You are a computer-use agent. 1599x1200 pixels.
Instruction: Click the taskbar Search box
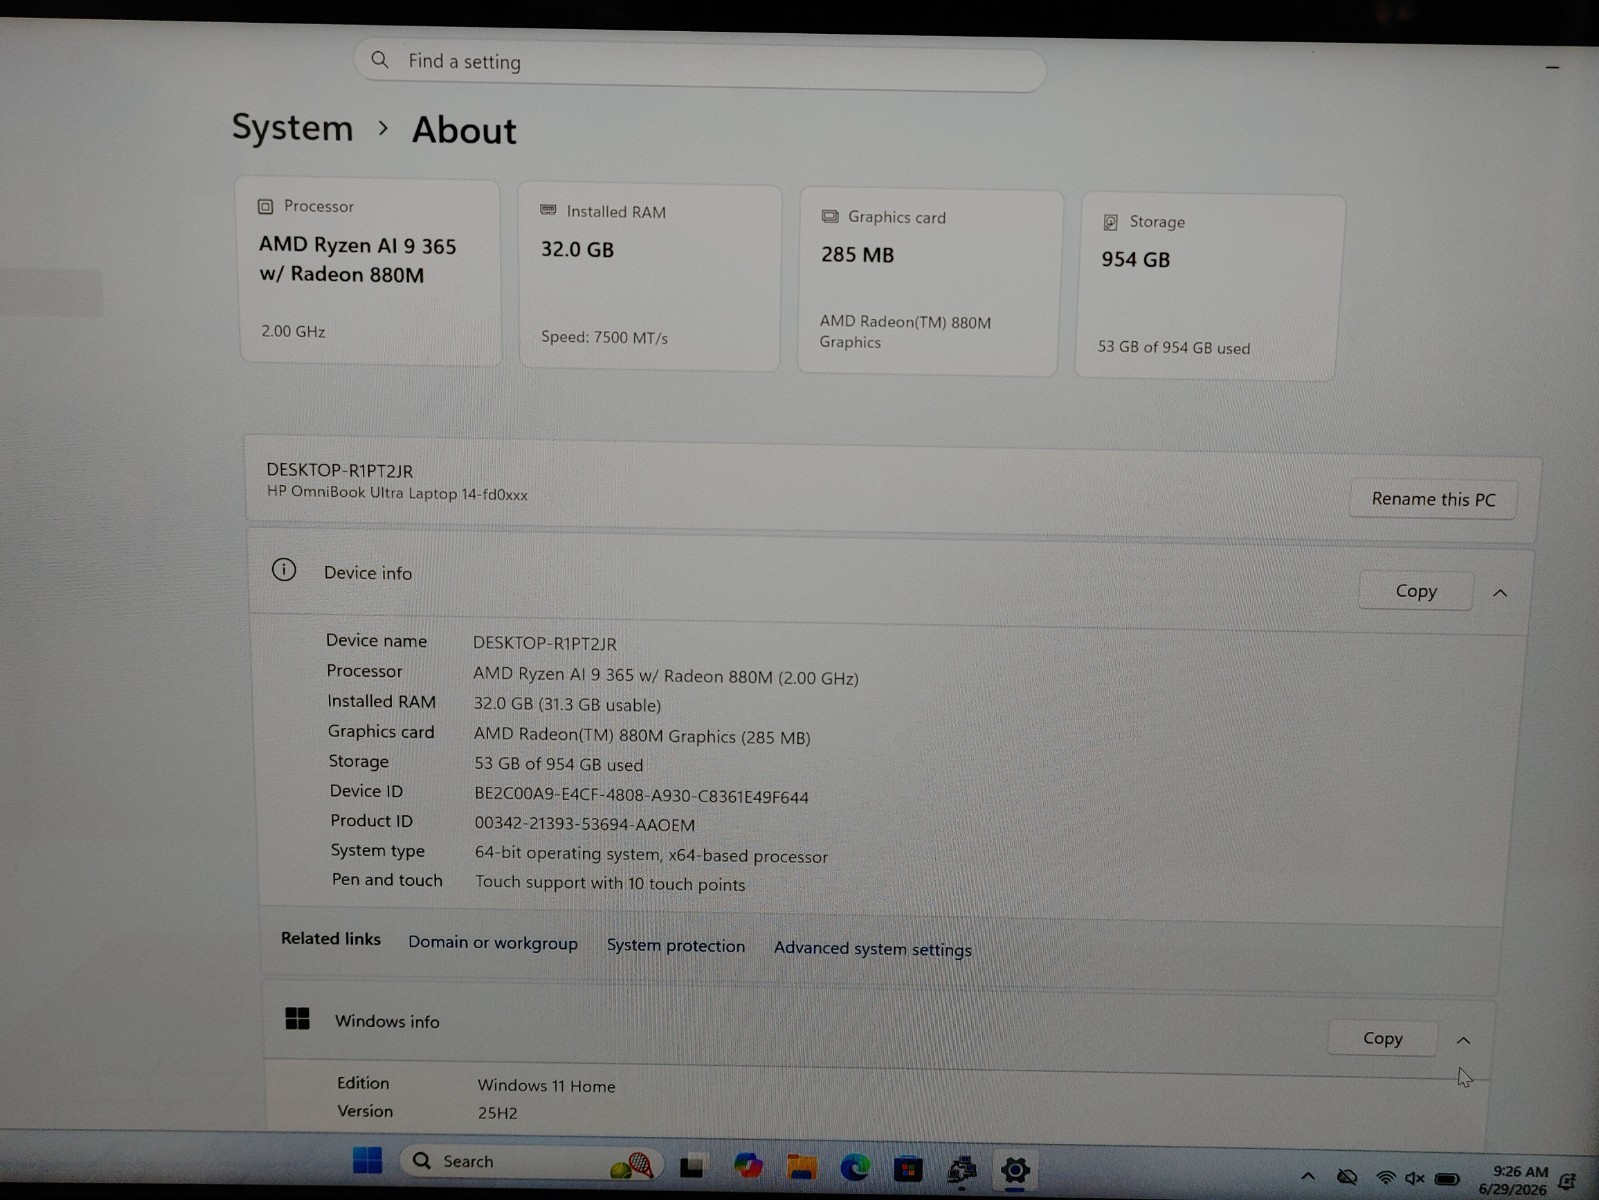(531, 1162)
